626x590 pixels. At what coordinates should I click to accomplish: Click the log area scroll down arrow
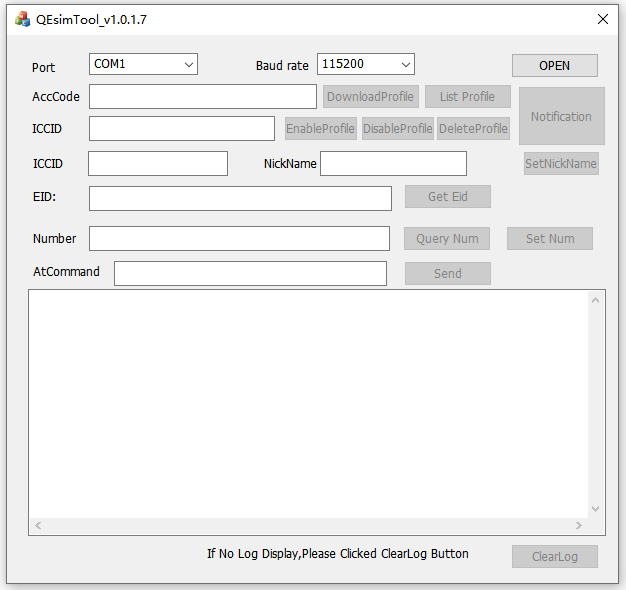coord(597,508)
